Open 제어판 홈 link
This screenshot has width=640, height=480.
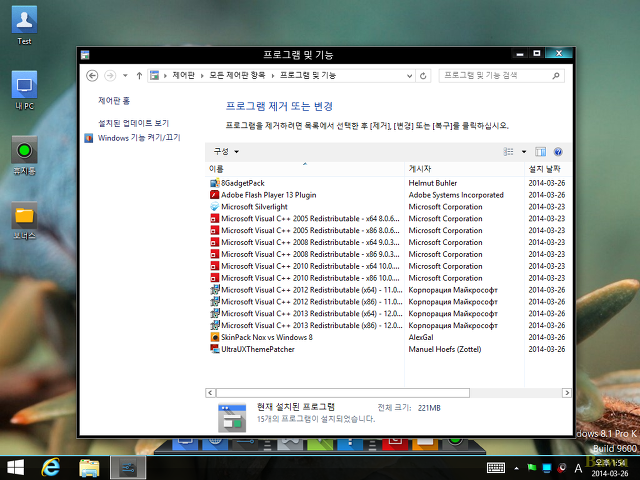[x=114, y=101]
